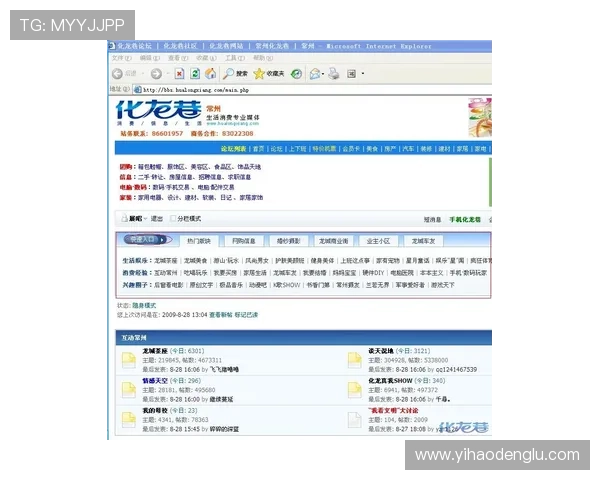Open the 谈天说地 forum title
This screenshot has height=480, width=600.
click(x=381, y=351)
